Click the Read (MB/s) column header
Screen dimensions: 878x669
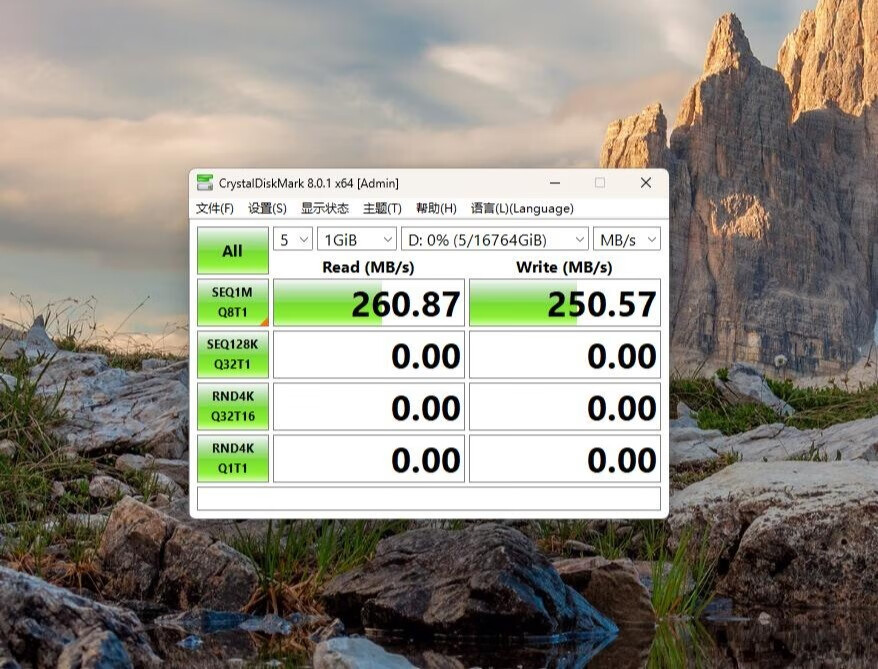coord(368,267)
